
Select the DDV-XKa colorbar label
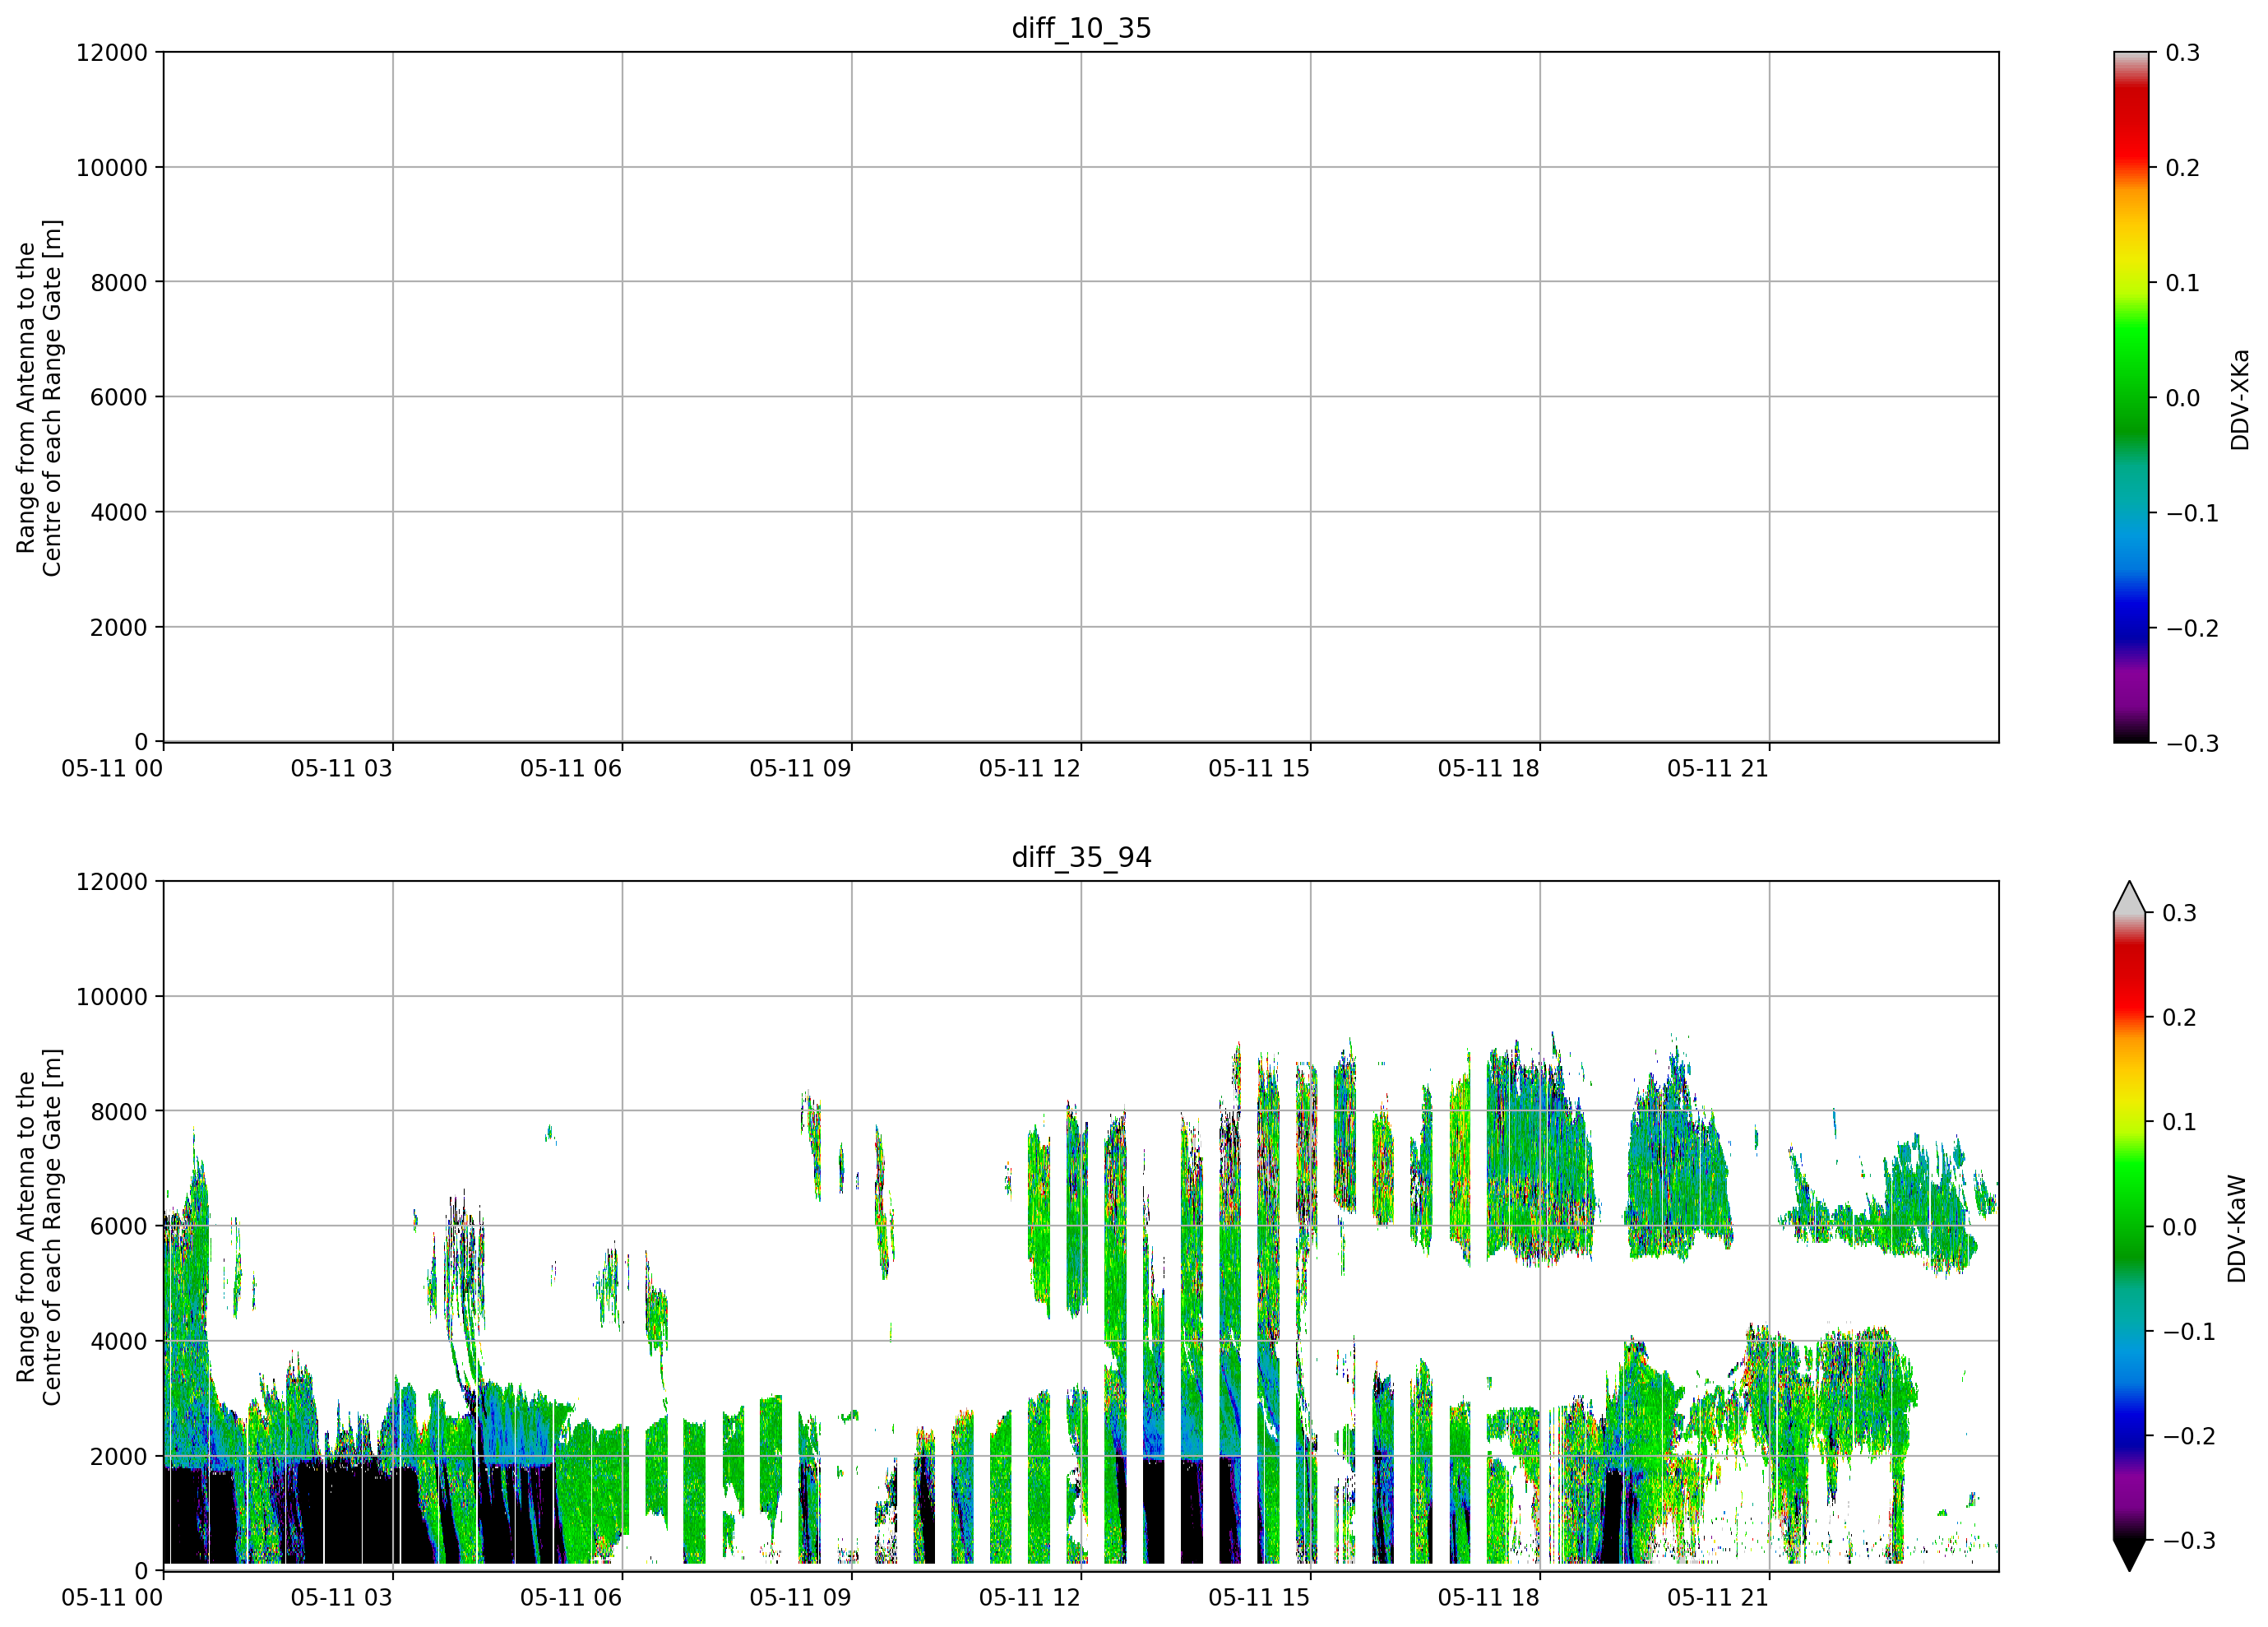(x=2239, y=399)
